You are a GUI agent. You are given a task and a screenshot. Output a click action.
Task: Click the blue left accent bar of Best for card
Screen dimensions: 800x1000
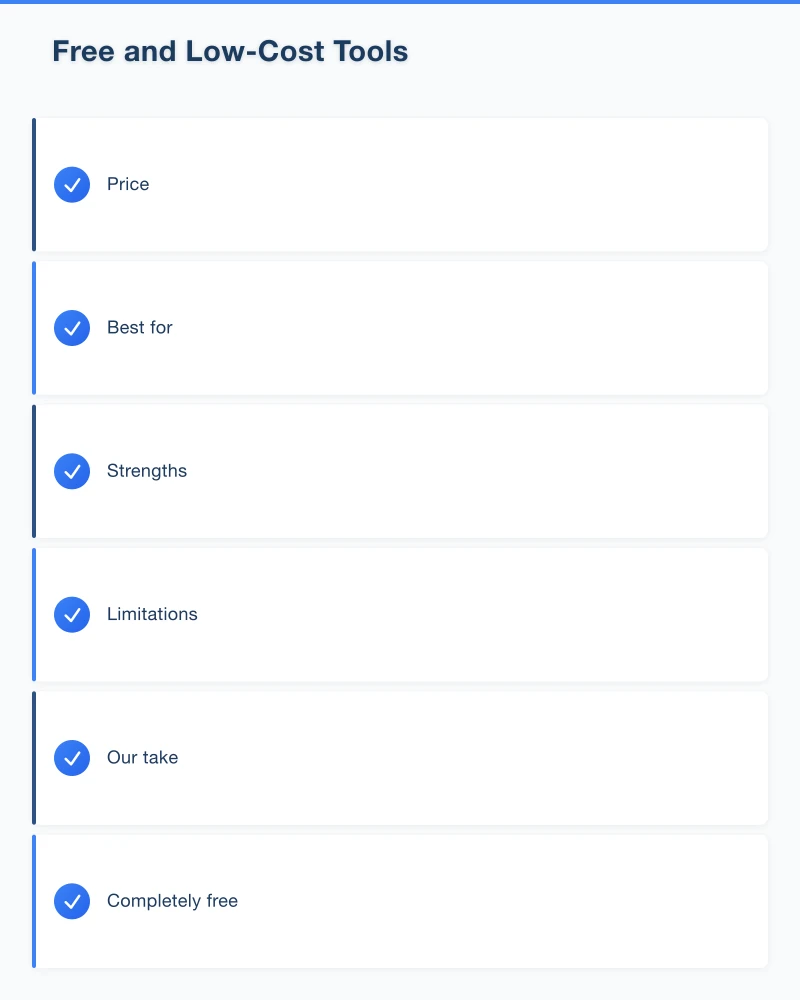[34, 328]
